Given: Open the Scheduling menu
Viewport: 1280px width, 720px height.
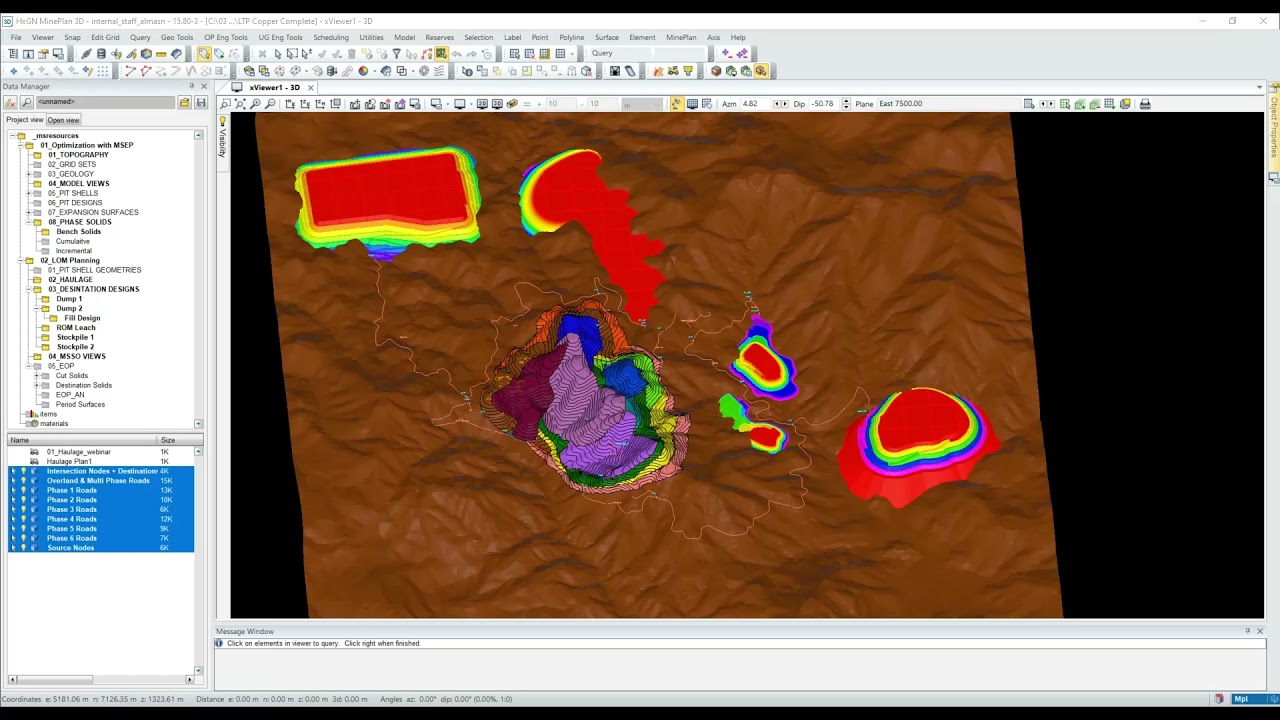Looking at the screenshot, I should tap(331, 37).
